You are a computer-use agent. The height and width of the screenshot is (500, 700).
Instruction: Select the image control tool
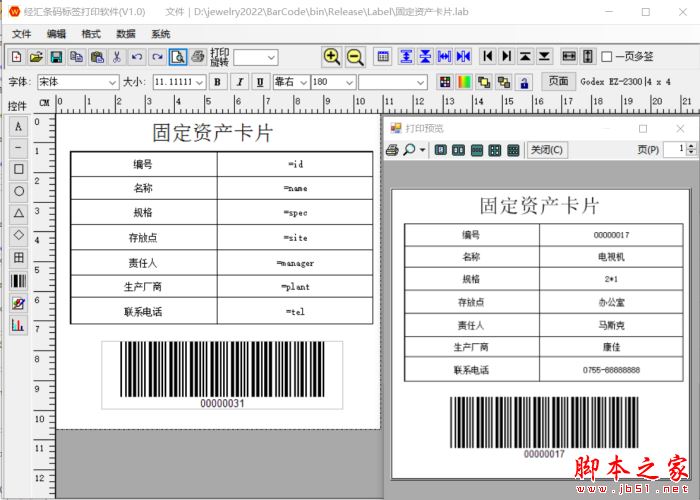tap(18, 303)
